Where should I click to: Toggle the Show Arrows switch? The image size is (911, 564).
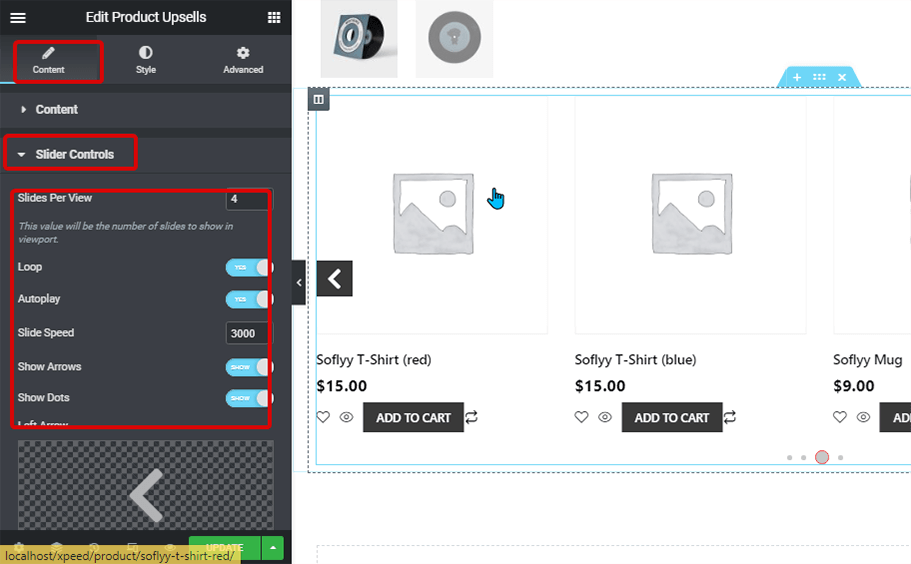coord(249,367)
